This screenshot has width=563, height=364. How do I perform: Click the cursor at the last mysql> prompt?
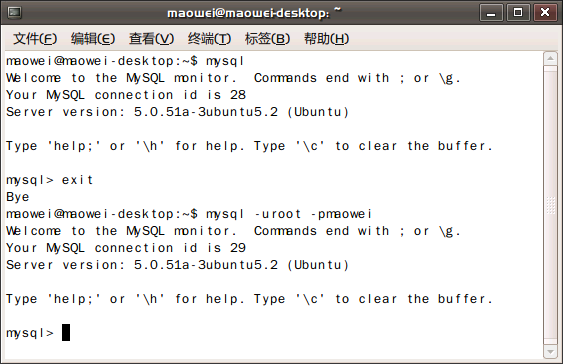click(x=66, y=332)
